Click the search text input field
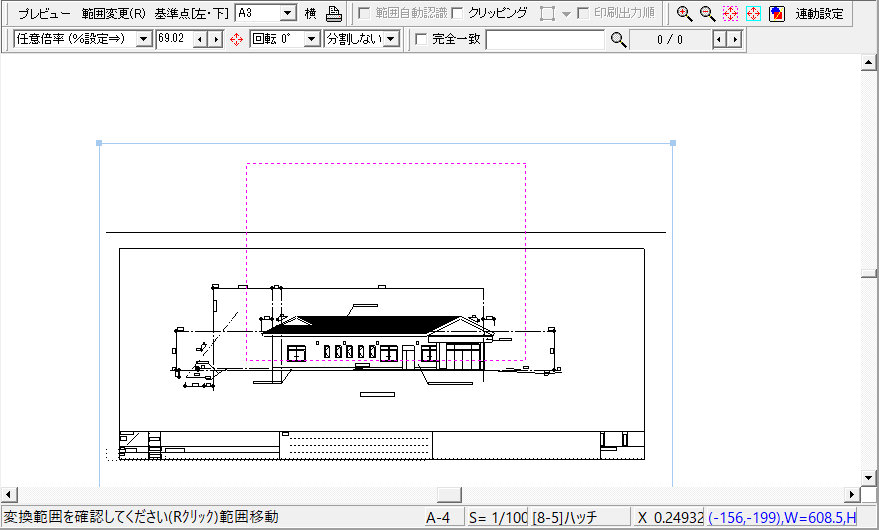This screenshot has height=530, width=879. tap(545, 39)
